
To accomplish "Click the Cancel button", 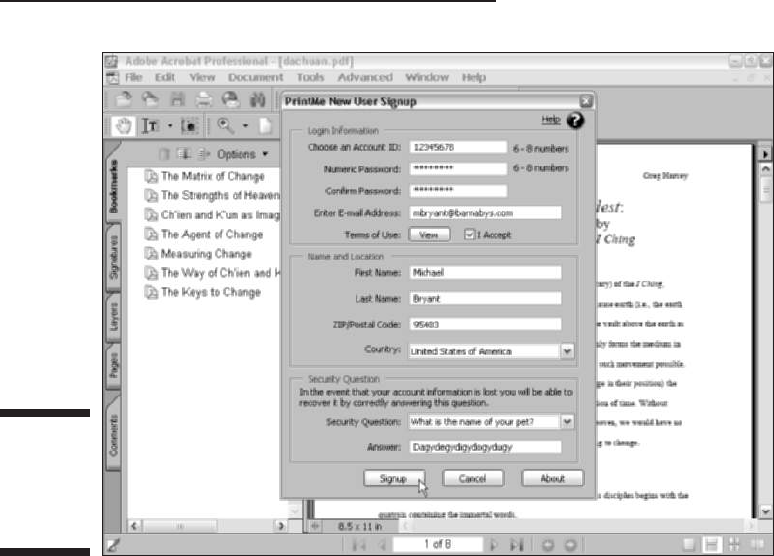I will point(473,478).
